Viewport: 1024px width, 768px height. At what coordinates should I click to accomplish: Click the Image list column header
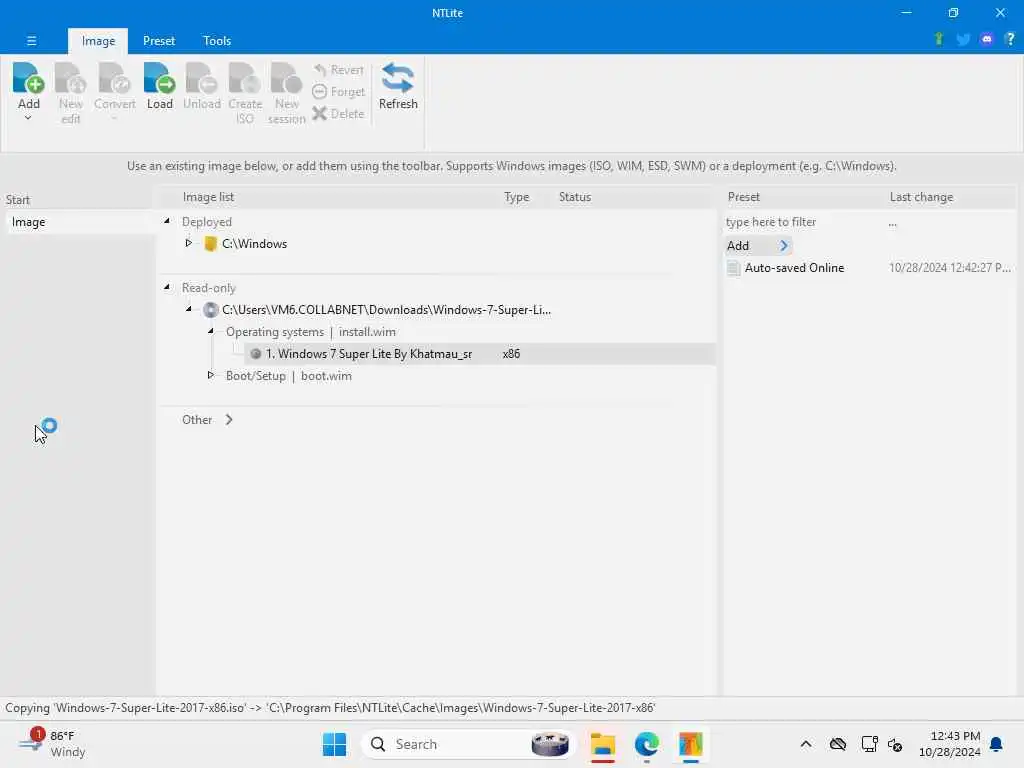208,197
